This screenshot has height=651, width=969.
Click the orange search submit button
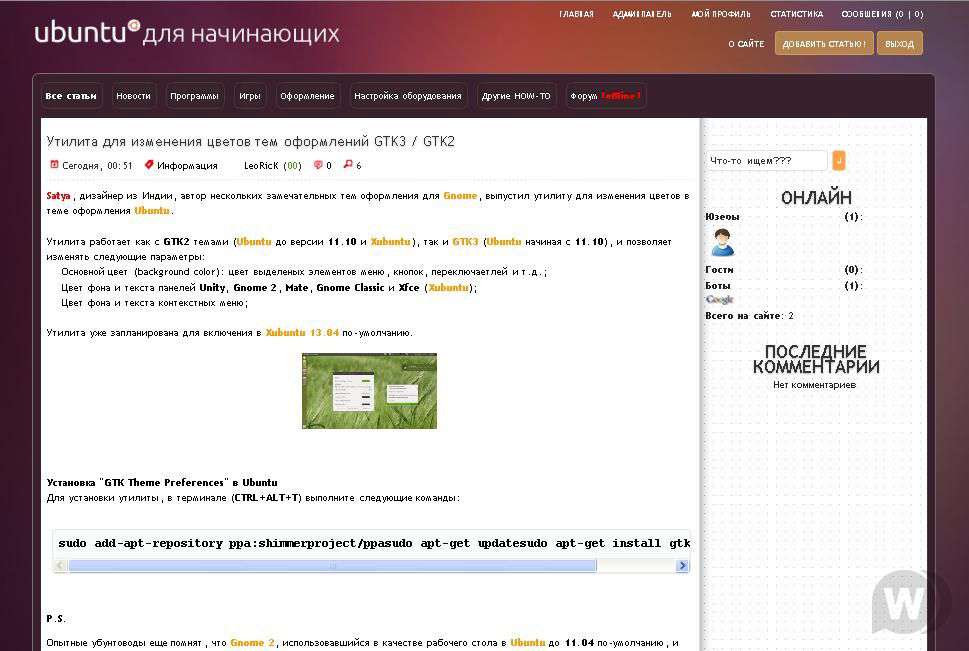[839, 161]
